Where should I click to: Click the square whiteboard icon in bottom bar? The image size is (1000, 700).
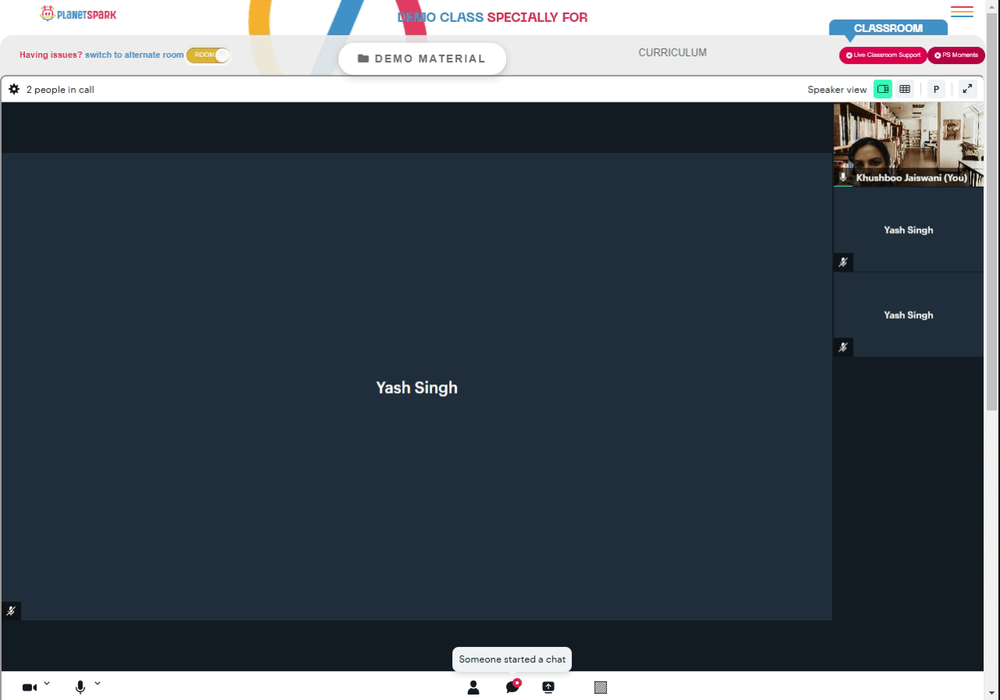point(600,687)
